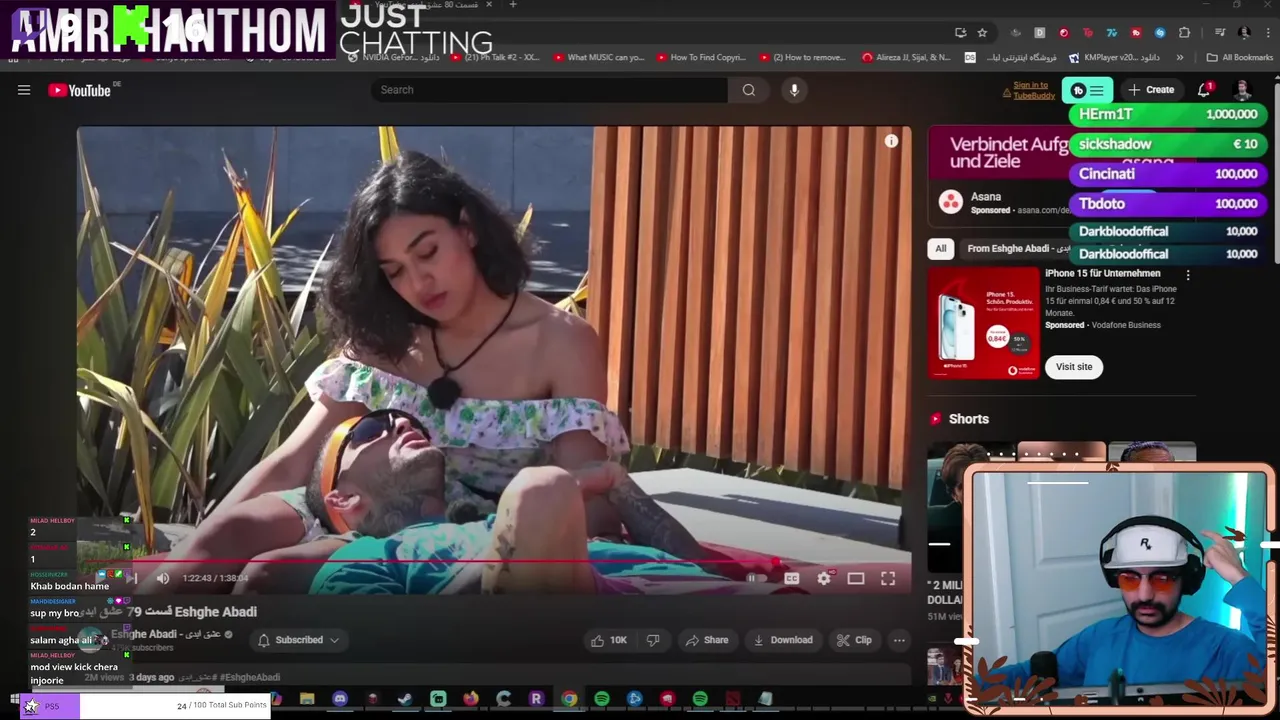The width and height of the screenshot is (1280, 720).
Task: Select the All filter chip
Action: [940, 248]
